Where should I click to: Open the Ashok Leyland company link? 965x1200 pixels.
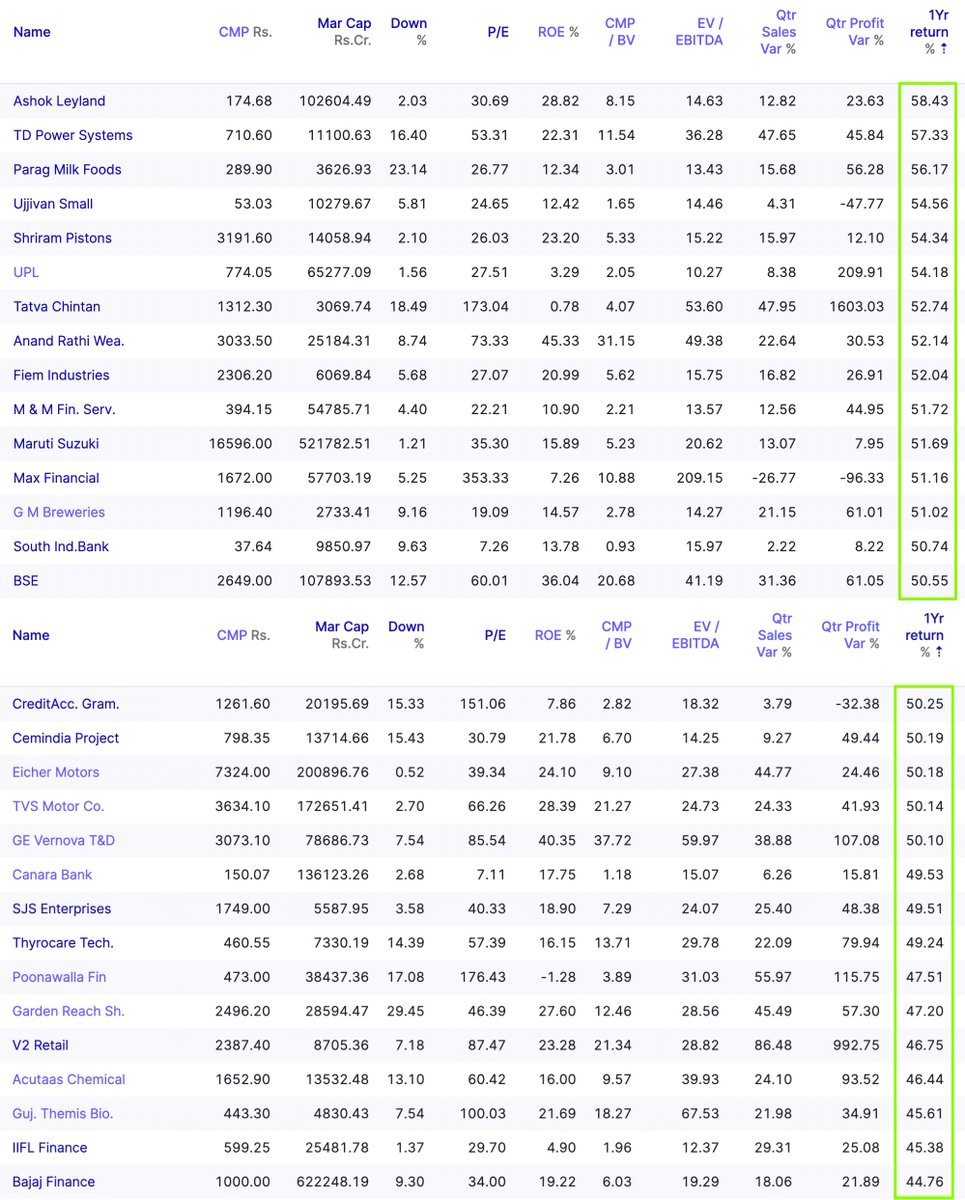point(59,101)
